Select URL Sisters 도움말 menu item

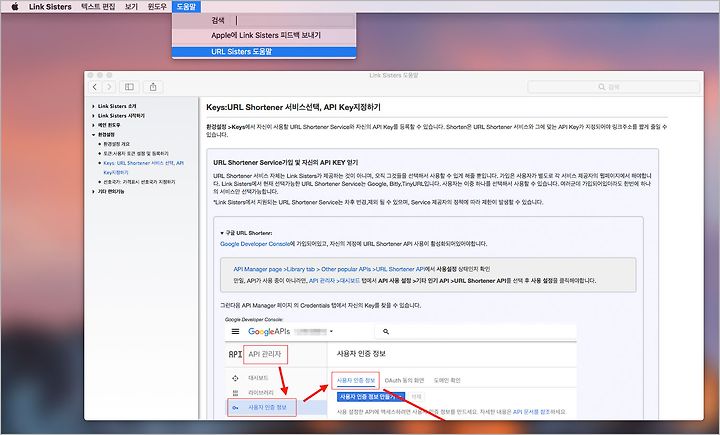pyautogui.click(x=264, y=51)
